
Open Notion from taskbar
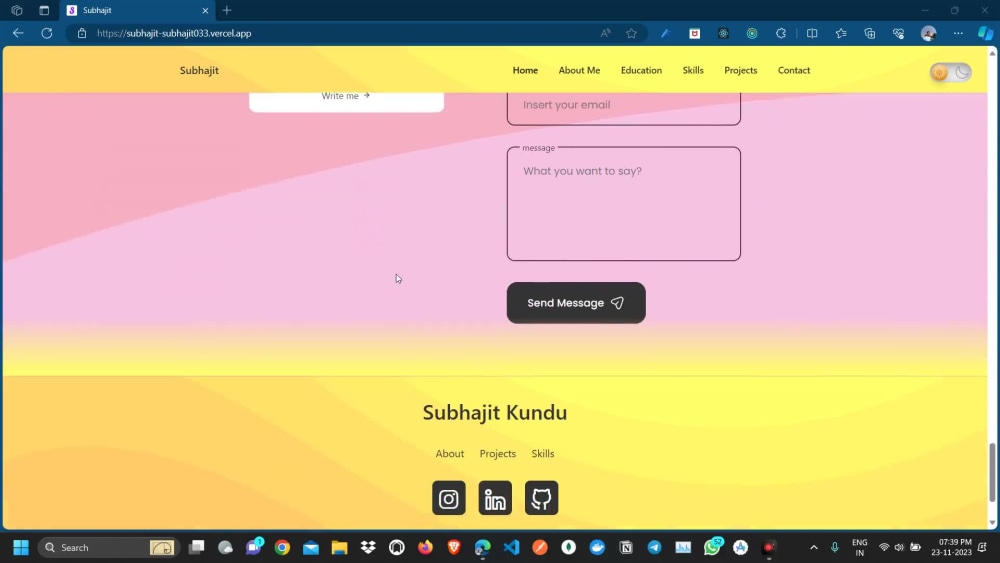[626, 547]
